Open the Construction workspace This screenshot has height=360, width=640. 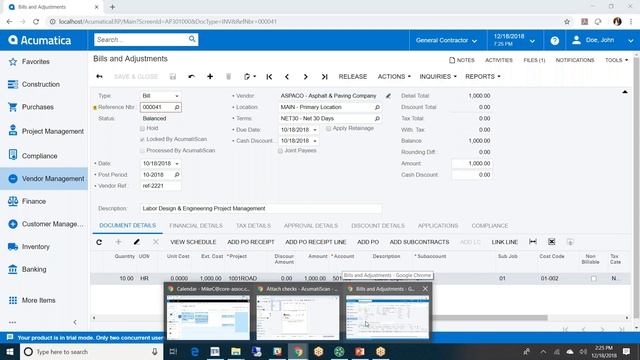click(x=40, y=84)
